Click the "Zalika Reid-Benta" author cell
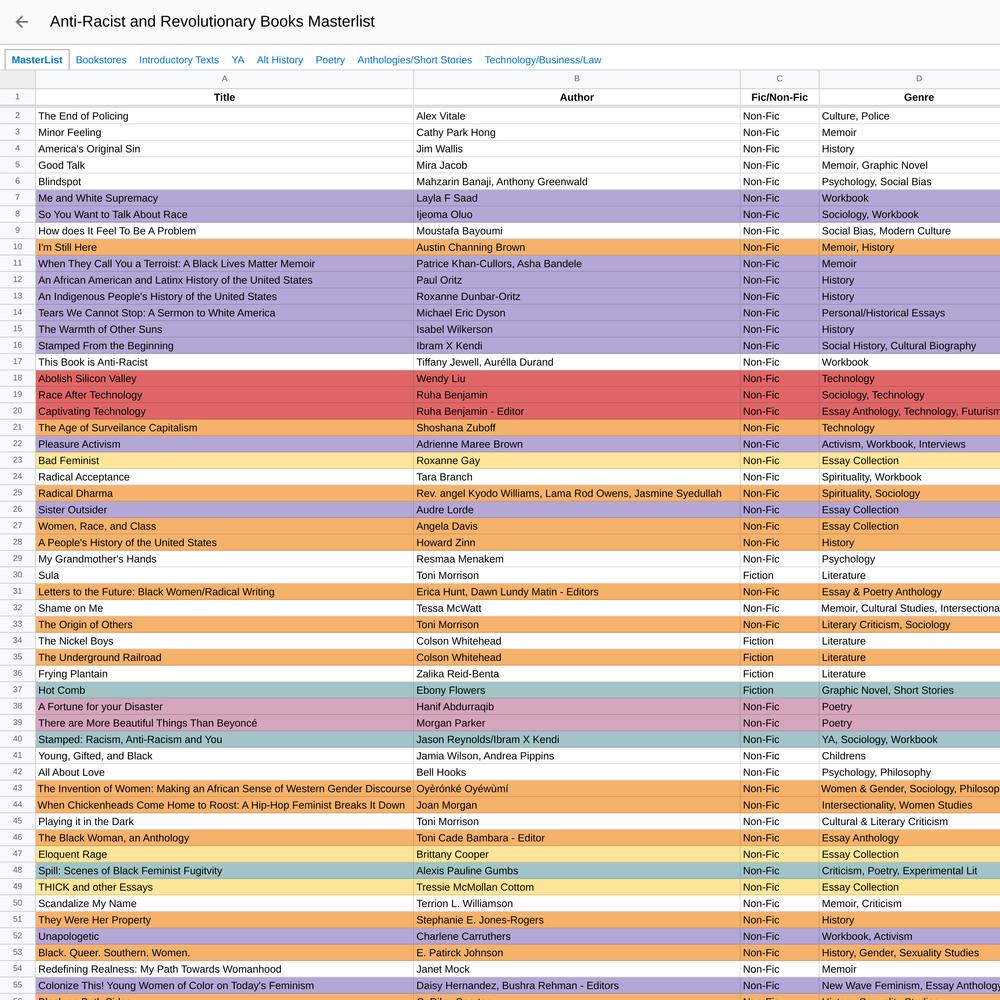Screen dimensions: 1000x1000 [x=577, y=674]
